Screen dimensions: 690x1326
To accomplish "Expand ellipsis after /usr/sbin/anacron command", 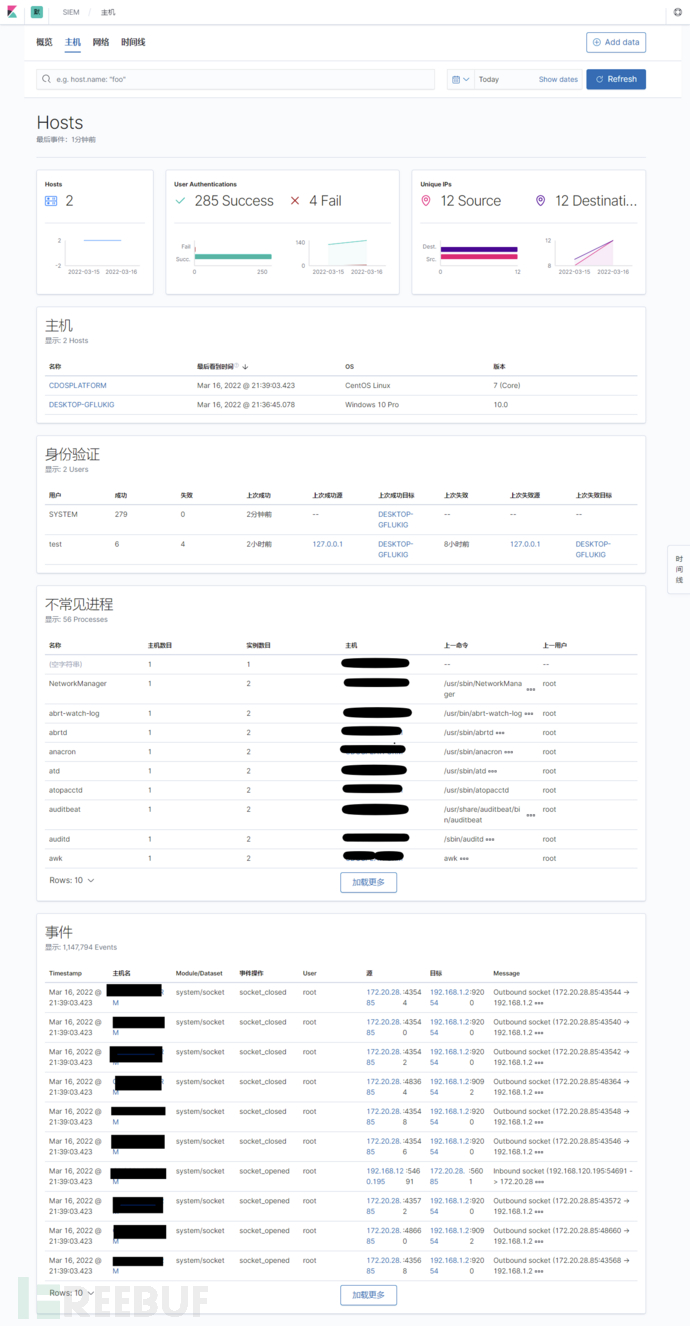I will [509, 752].
